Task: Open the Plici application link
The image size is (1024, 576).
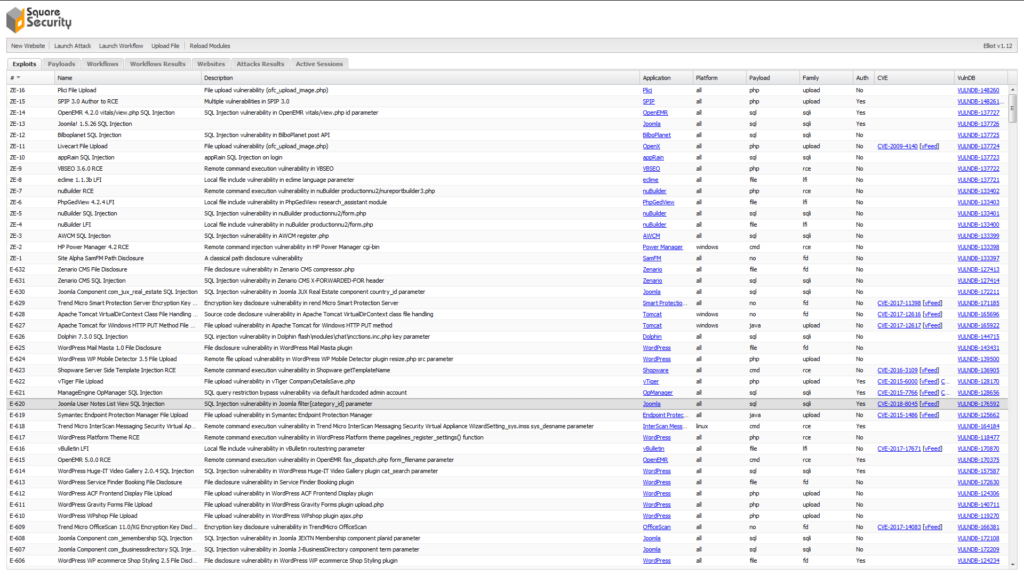Action: click(647, 90)
